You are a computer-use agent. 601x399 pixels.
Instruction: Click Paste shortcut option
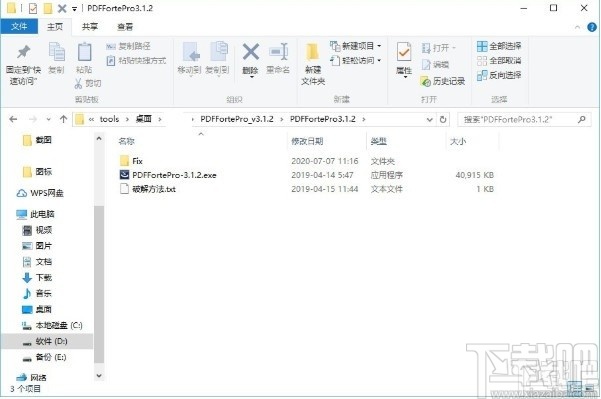coord(136,61)
